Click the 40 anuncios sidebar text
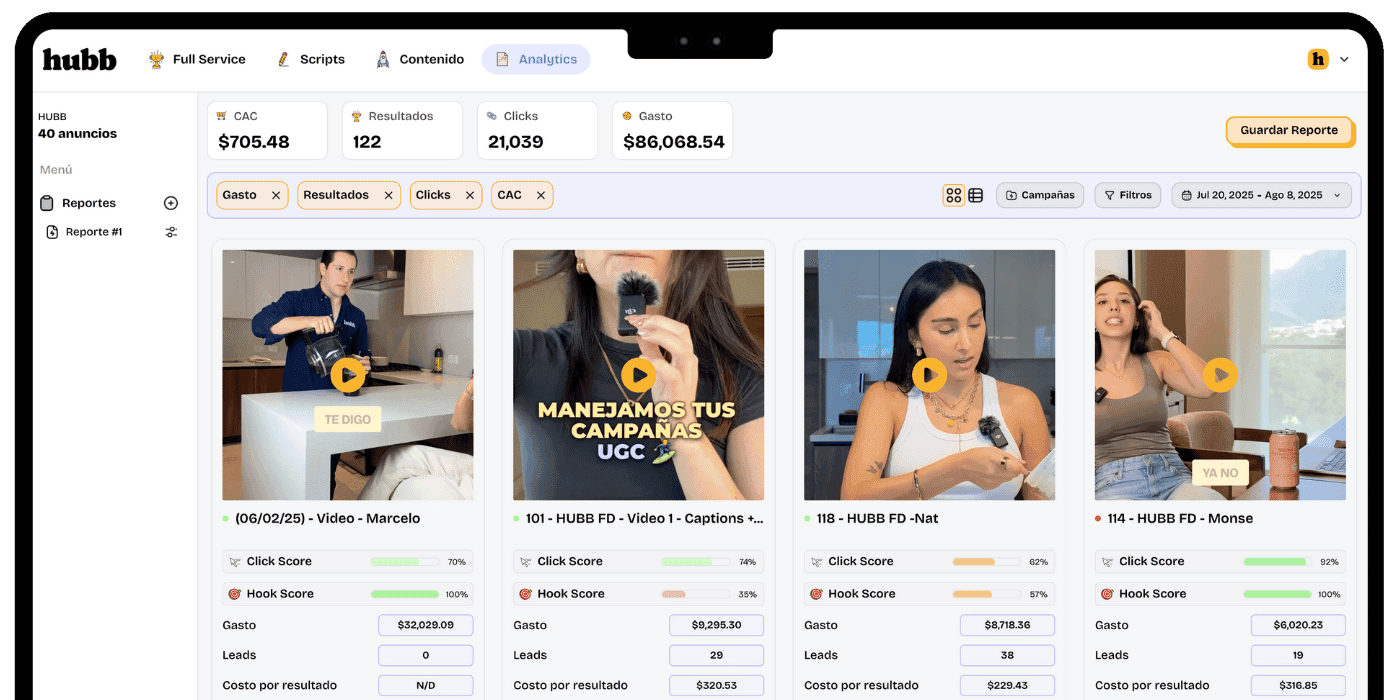Screen dimensions: 1400x700 77,134
